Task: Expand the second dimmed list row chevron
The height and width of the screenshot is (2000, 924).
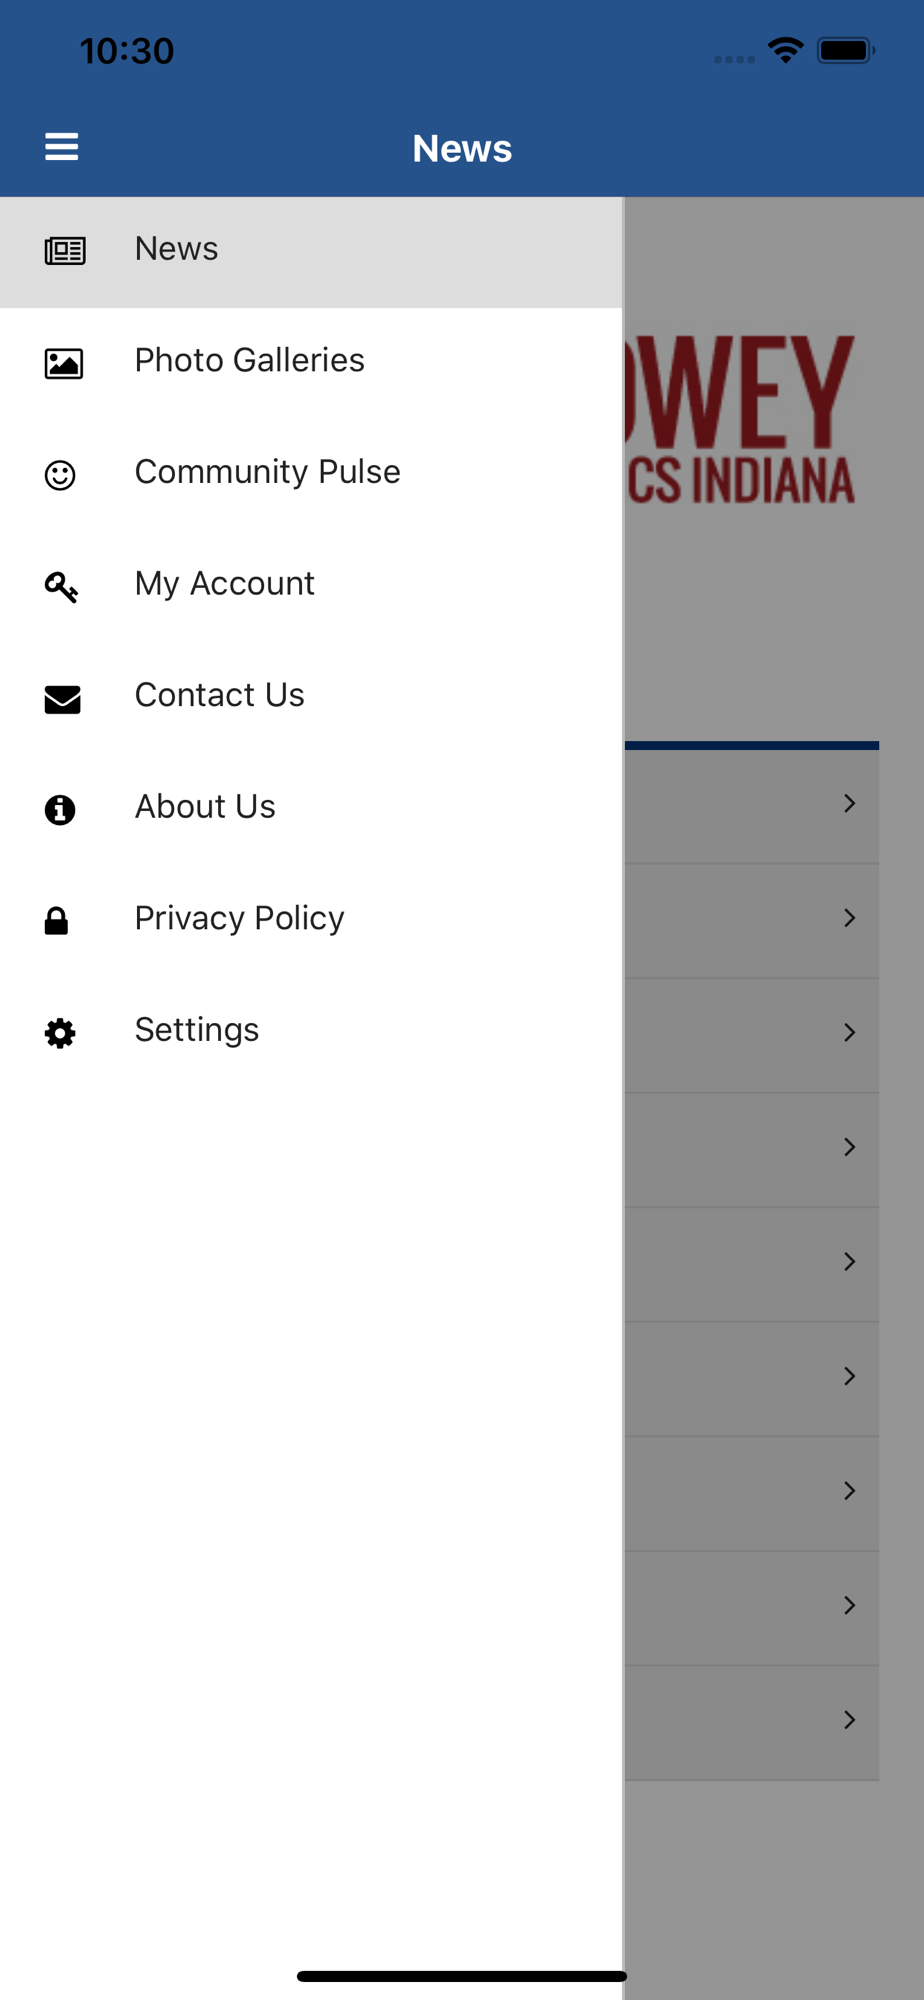Action: [x=849, y=918]
